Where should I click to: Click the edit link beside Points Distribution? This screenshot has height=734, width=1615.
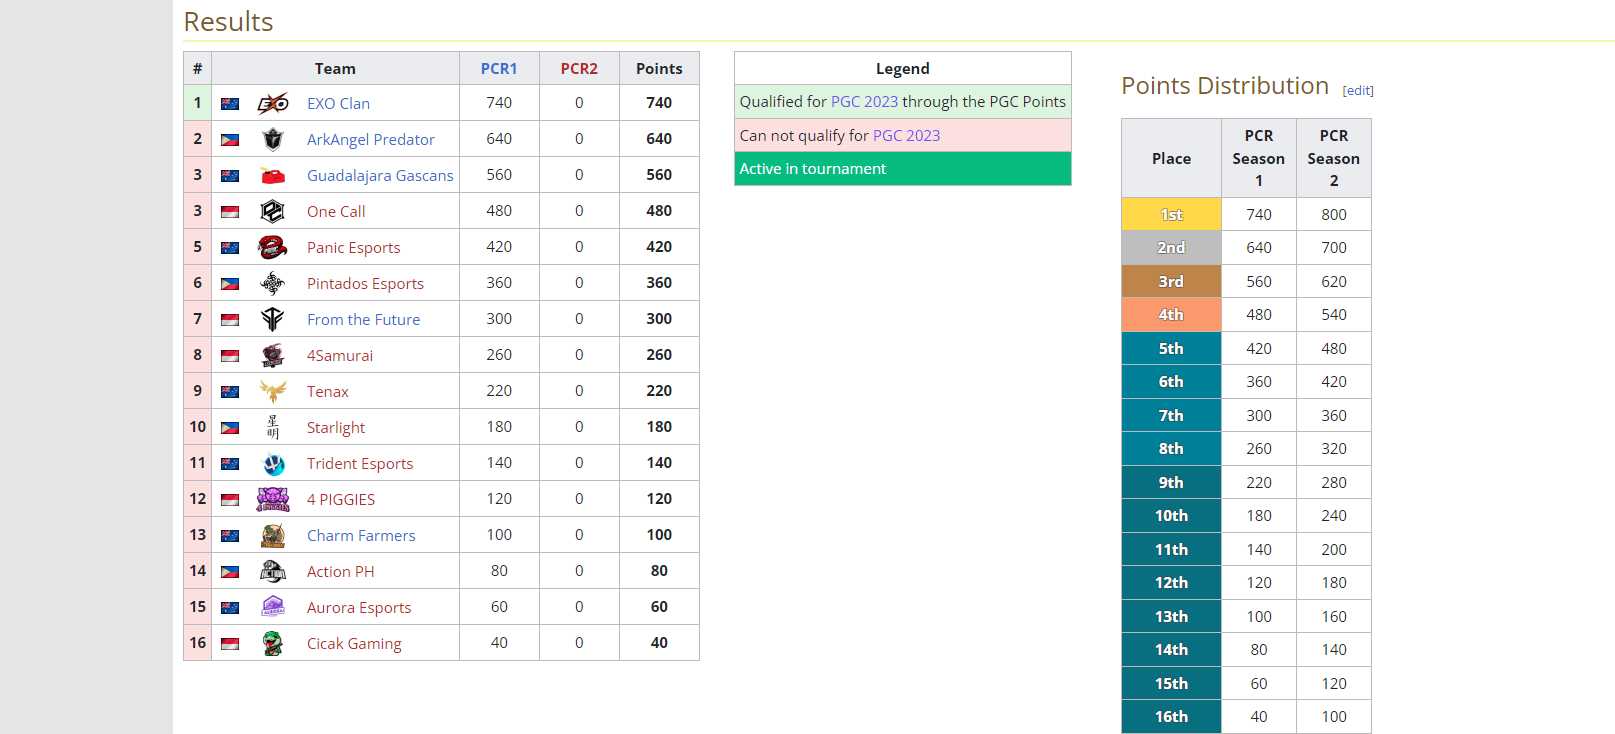(1358, 91)
